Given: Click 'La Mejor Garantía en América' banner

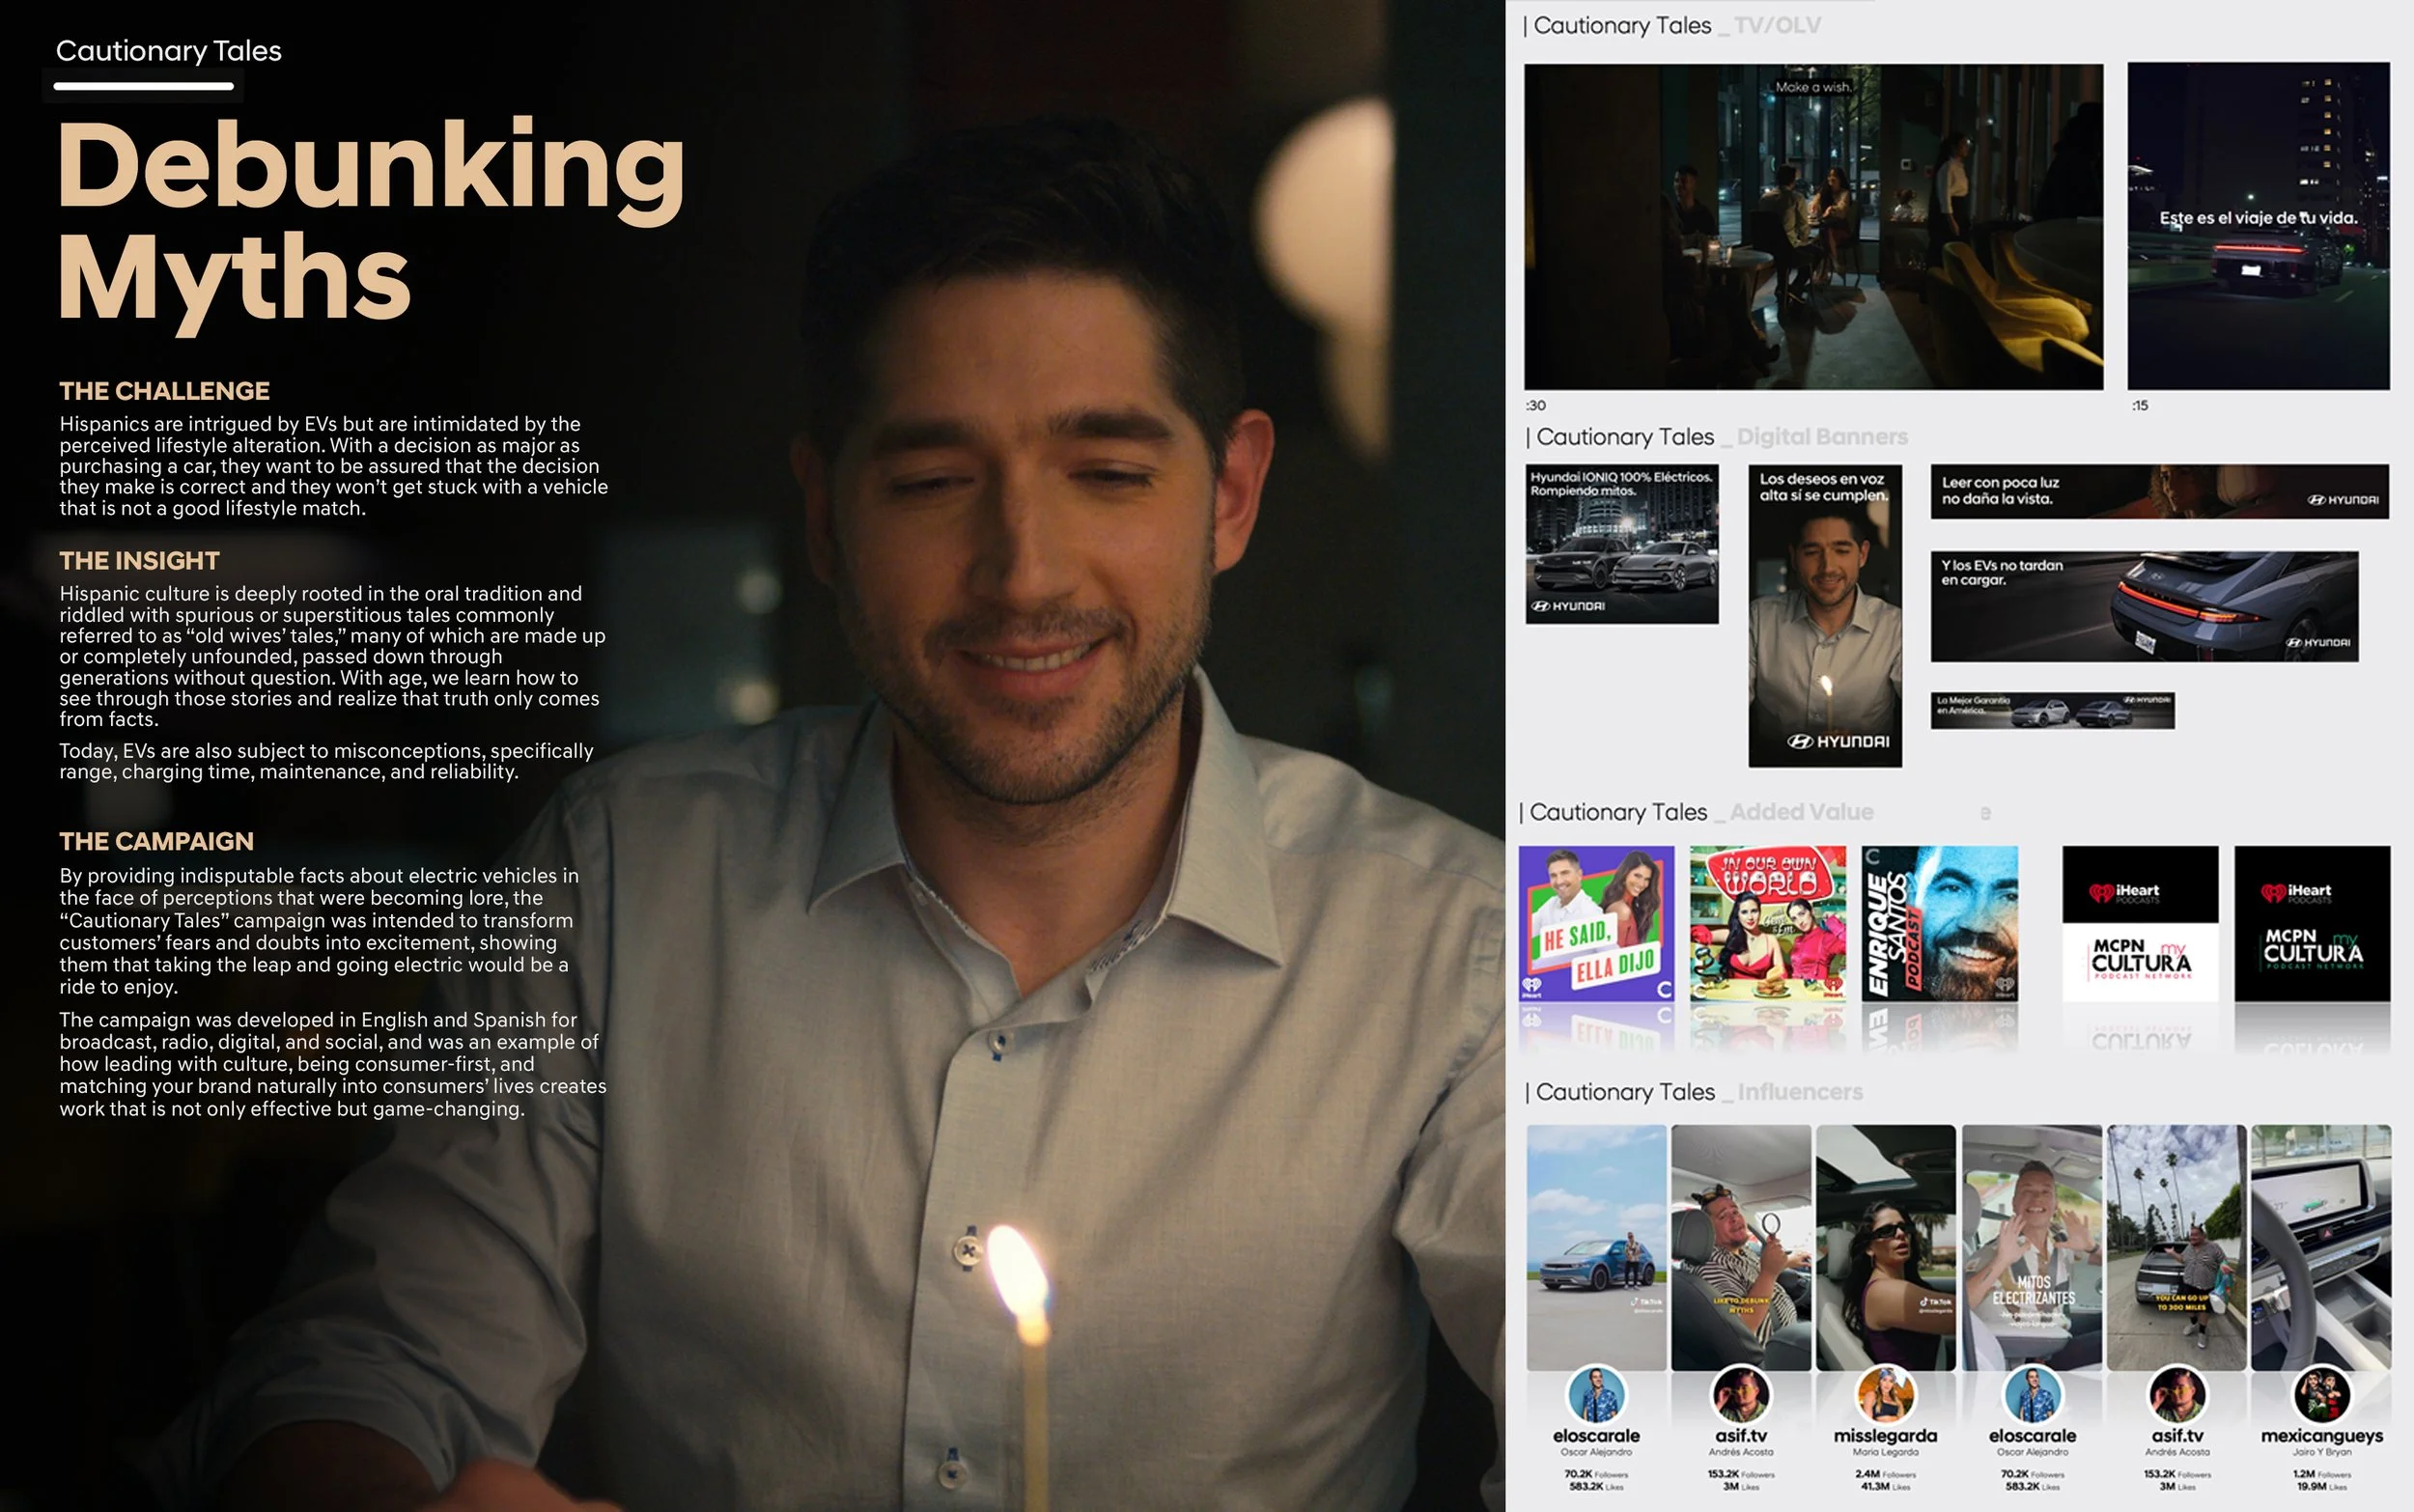Looking at the screenshot, I should [x=2052, y=710].
